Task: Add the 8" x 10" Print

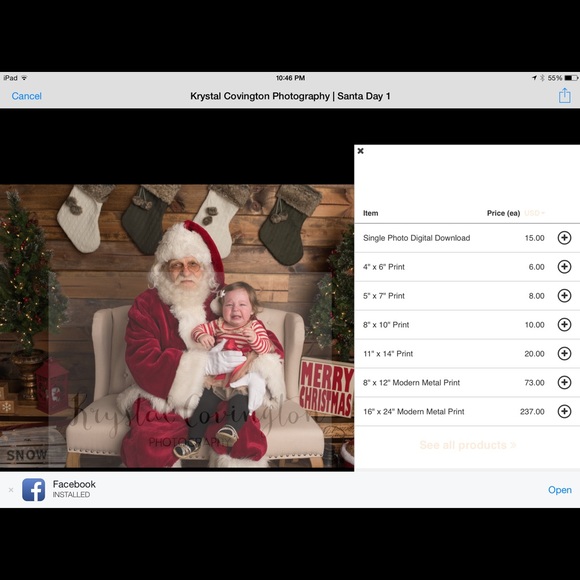Action: (x=564, y=324)
